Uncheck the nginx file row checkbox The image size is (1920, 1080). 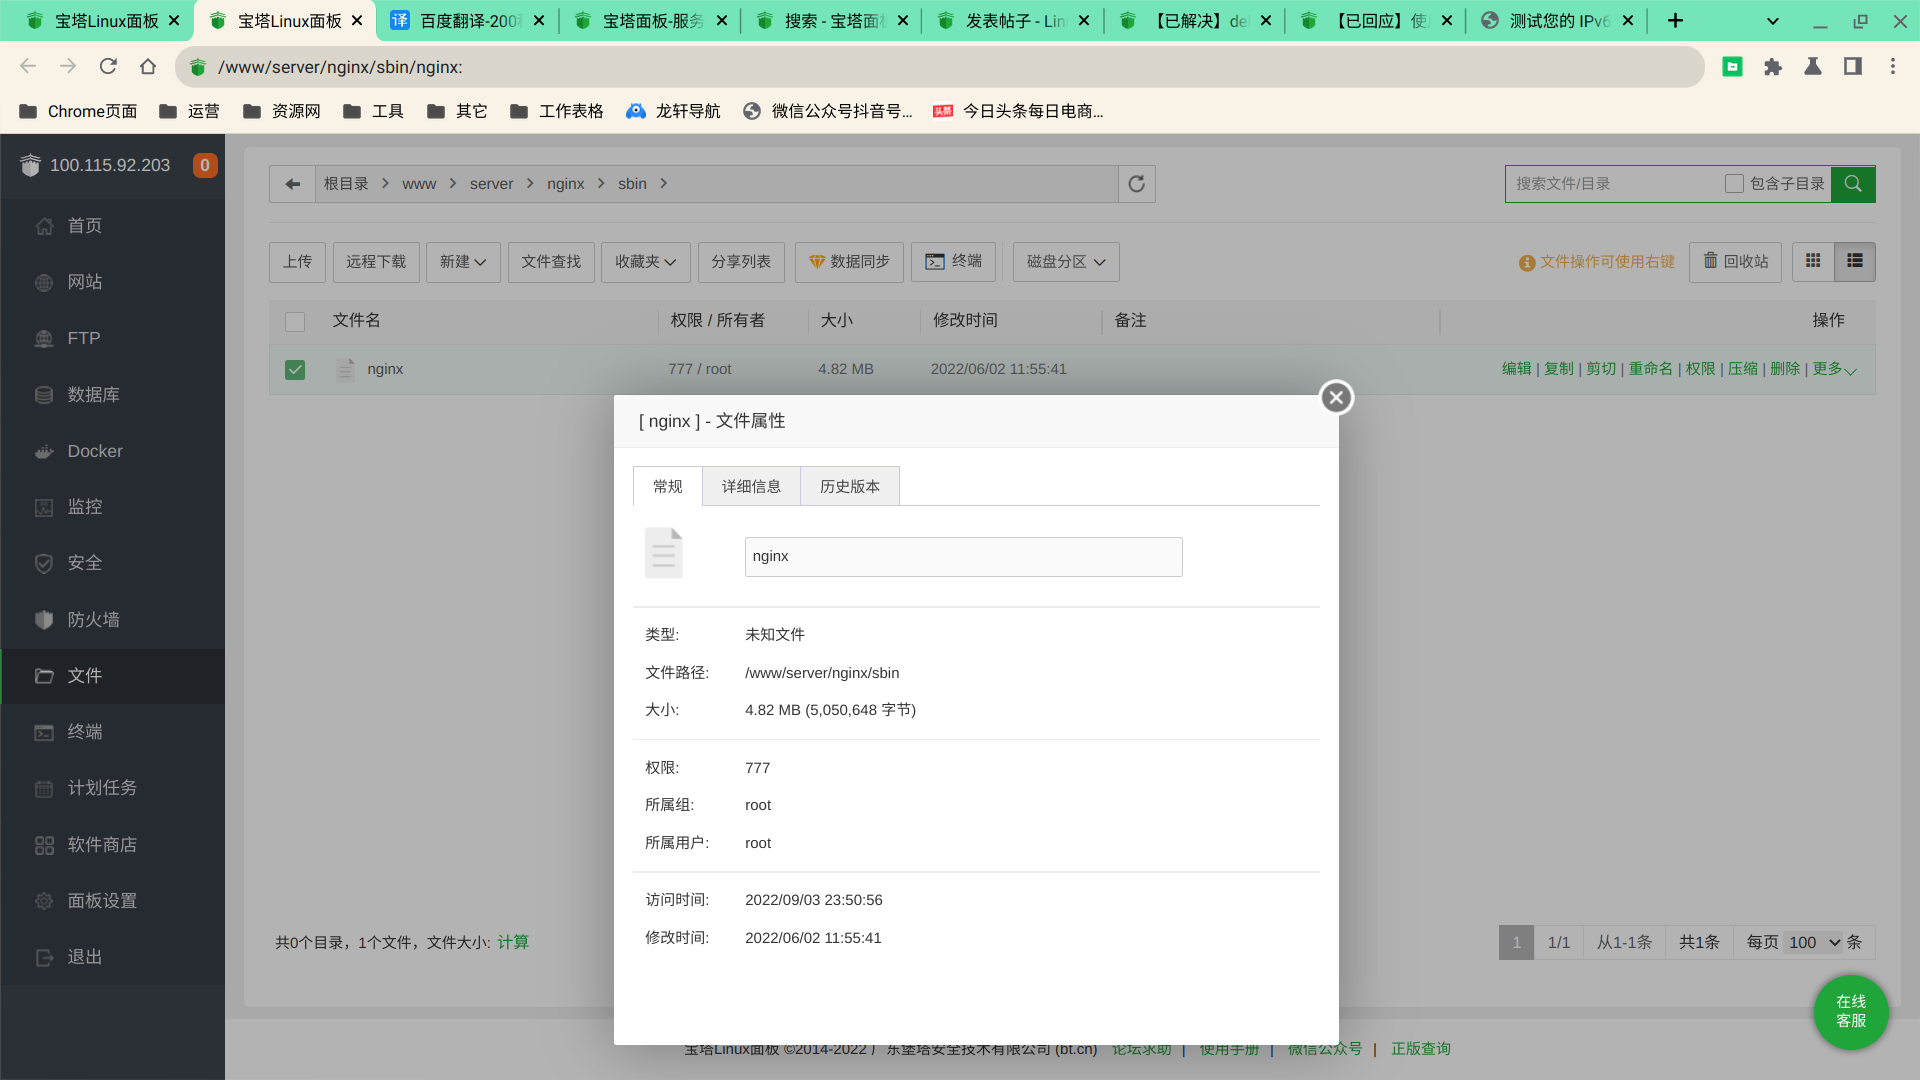coord(295,370)
